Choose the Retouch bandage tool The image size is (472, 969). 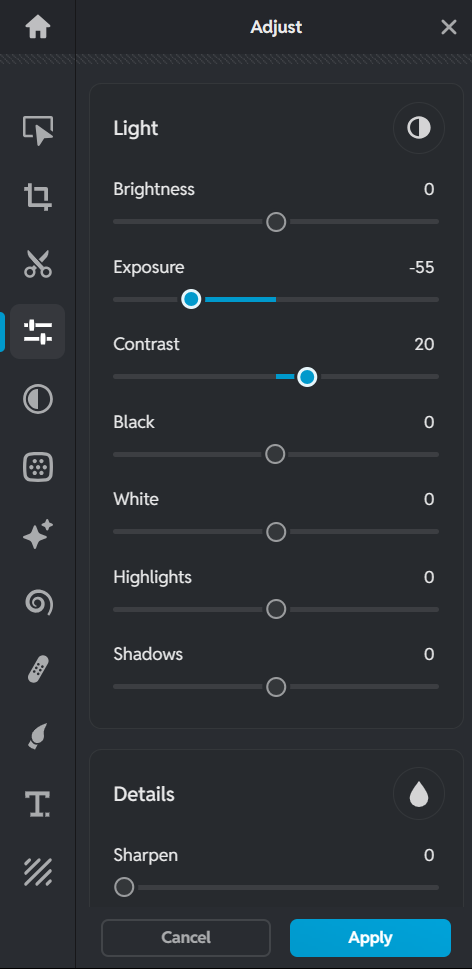[x=38, y=669]
